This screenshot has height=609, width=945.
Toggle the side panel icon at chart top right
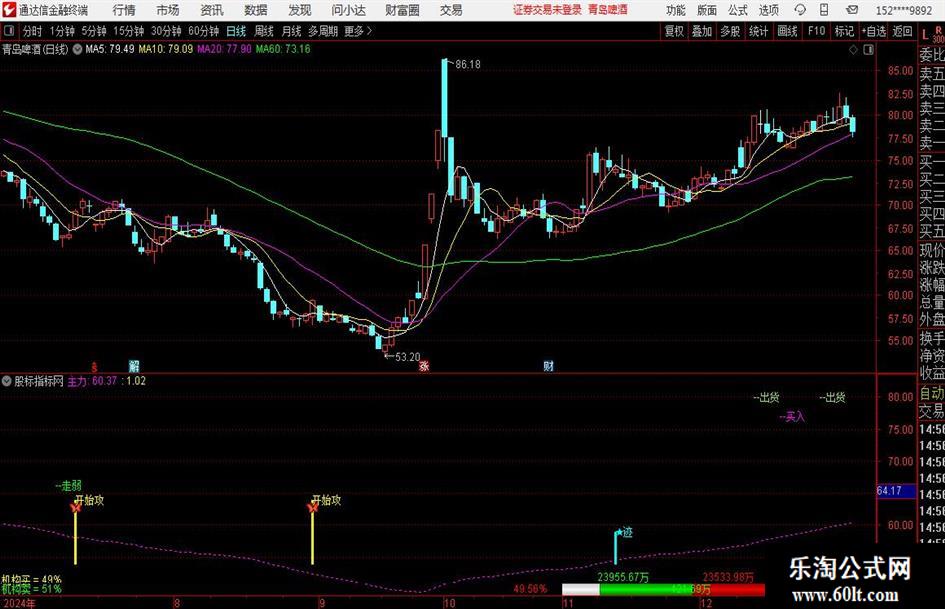point(868,50)
